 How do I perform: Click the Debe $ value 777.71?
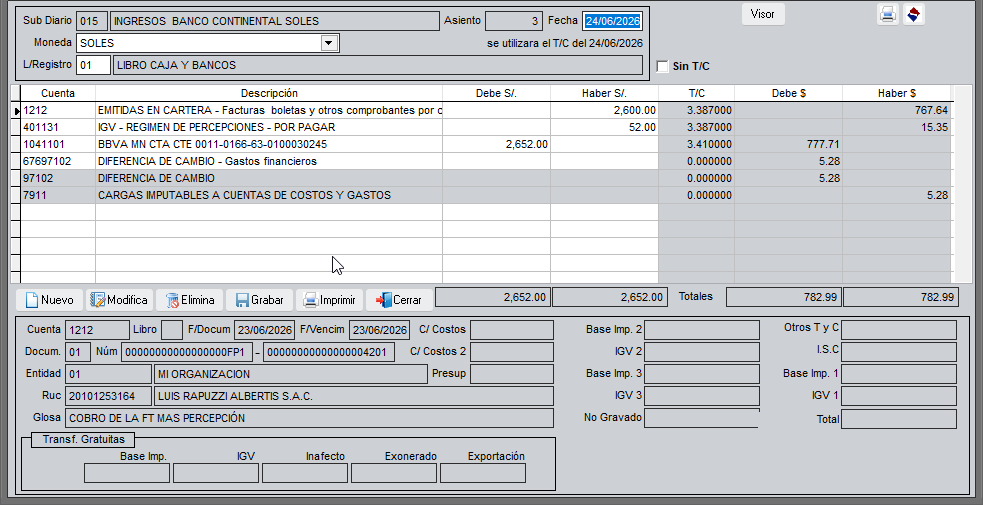point(822,144)
